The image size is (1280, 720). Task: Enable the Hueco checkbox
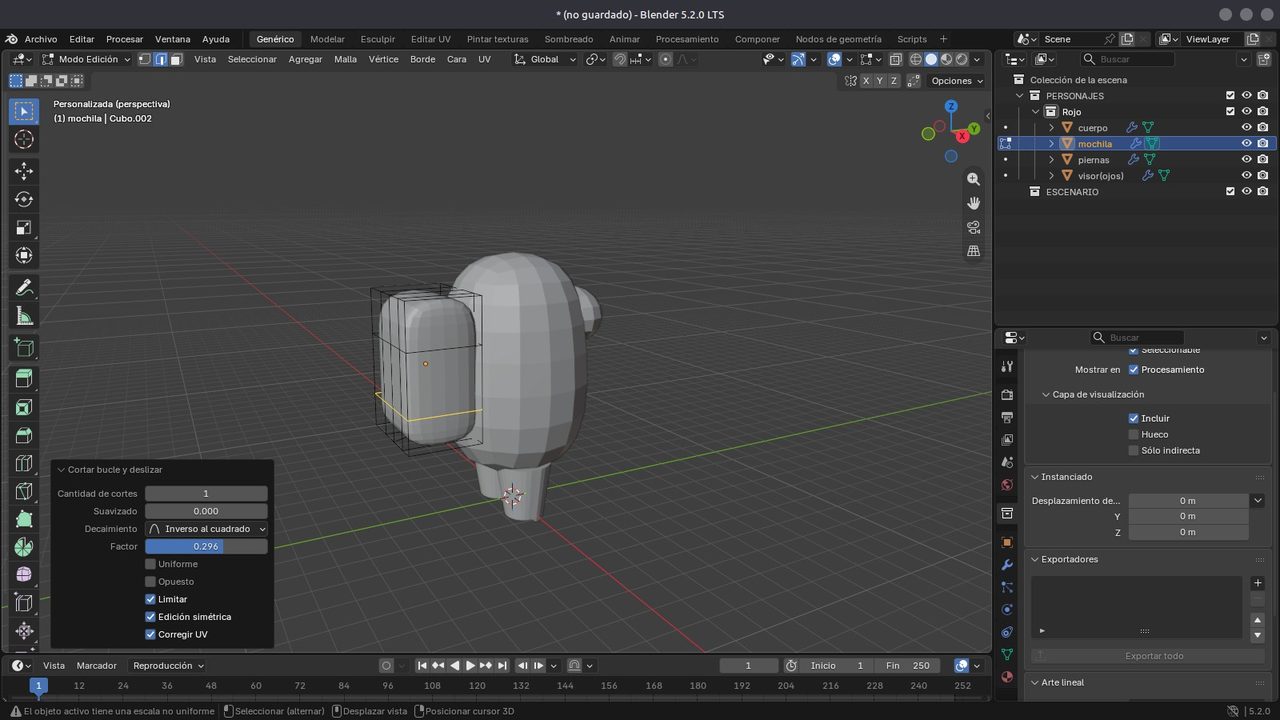[1133, 434]
